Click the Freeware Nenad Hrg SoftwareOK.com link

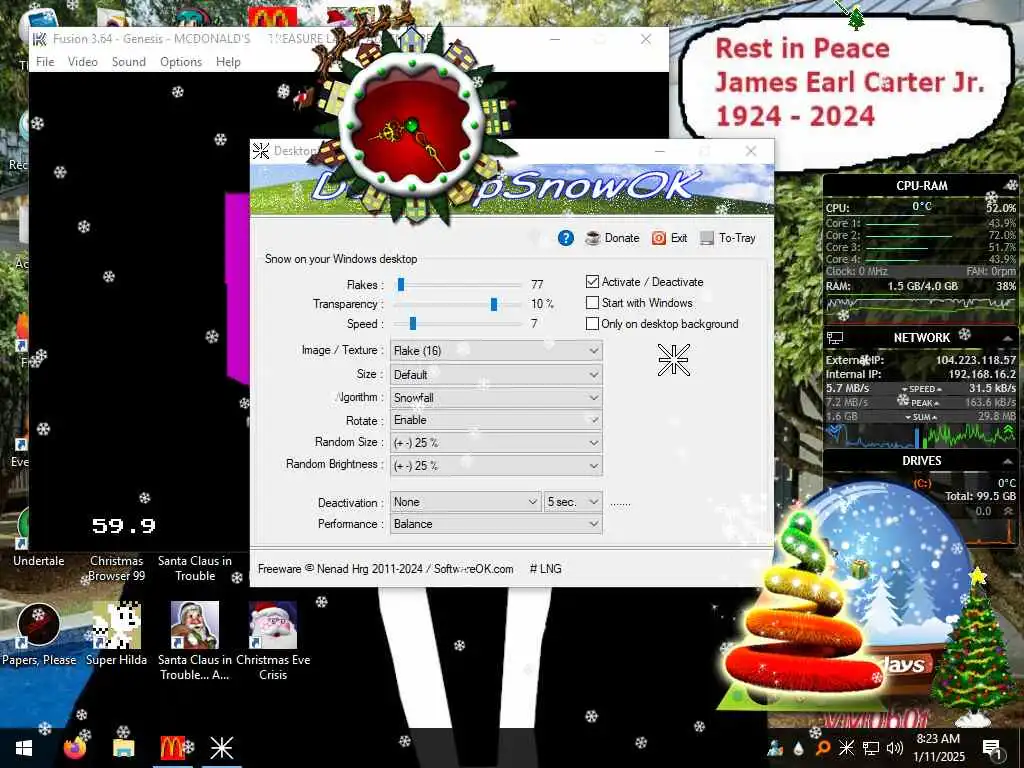(385, 569)
